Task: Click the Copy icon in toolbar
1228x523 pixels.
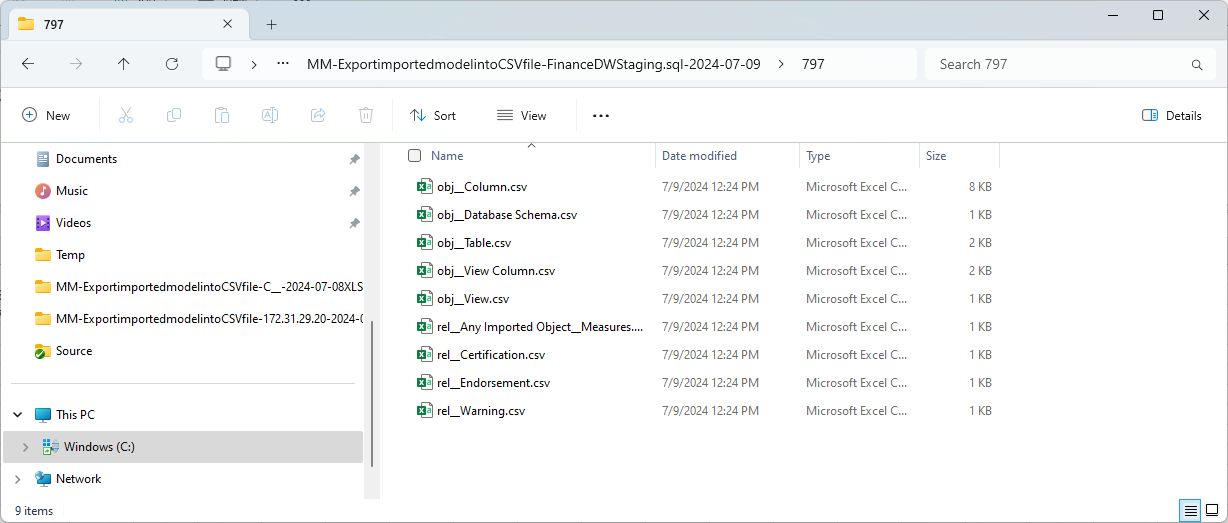Action: (x=174, y=115)
